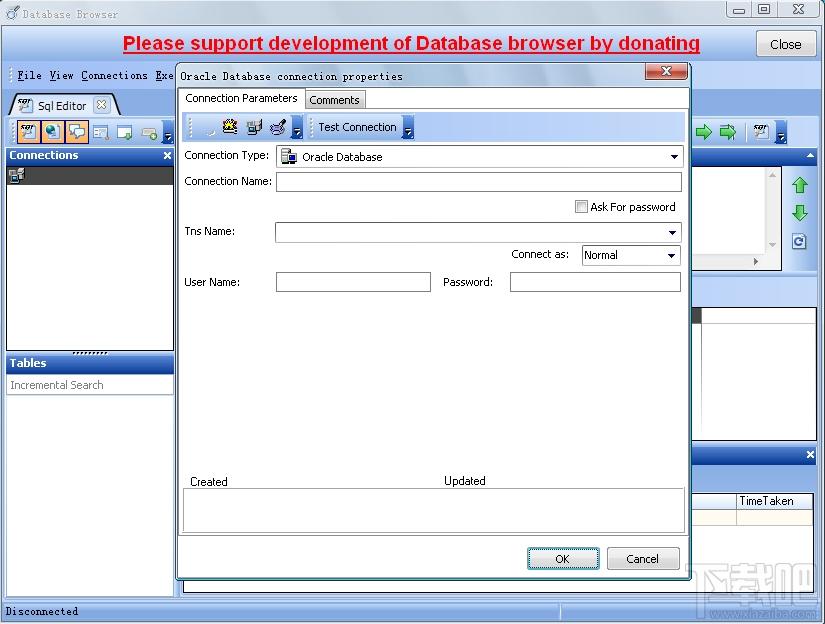Open the File menu
Viewport: 825px width, 624px height.
[x=29, y=76]
